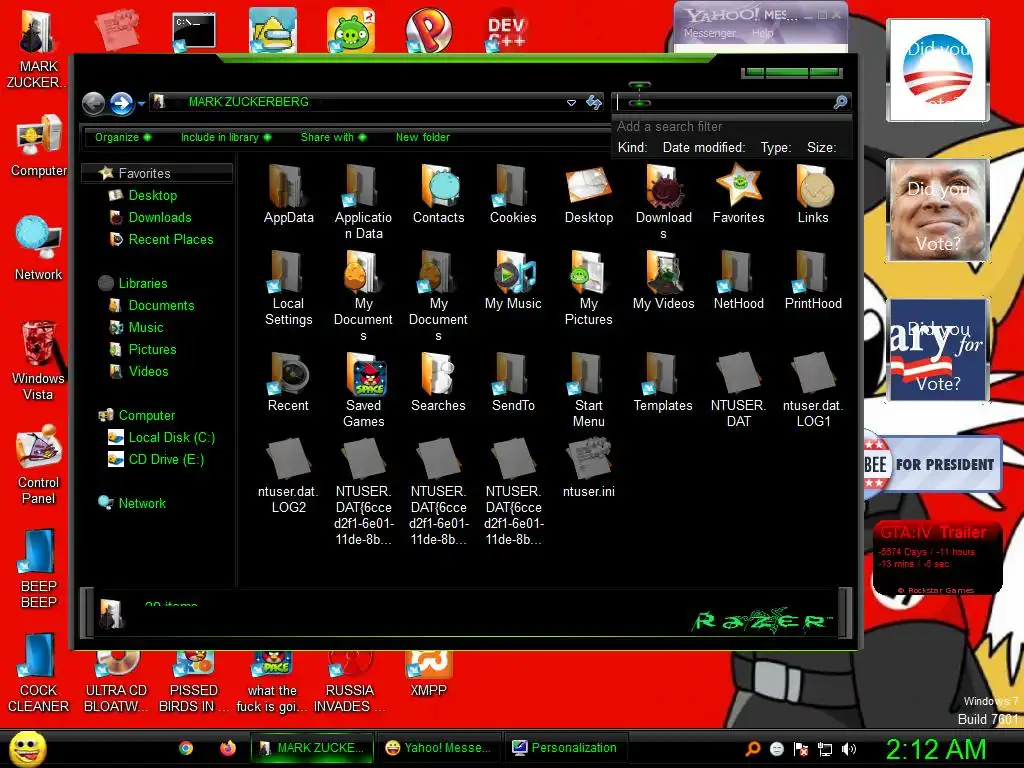Select the ntuser.dat.LOG1 file
Screen dimensions: 1024x768
pos(813,390)
